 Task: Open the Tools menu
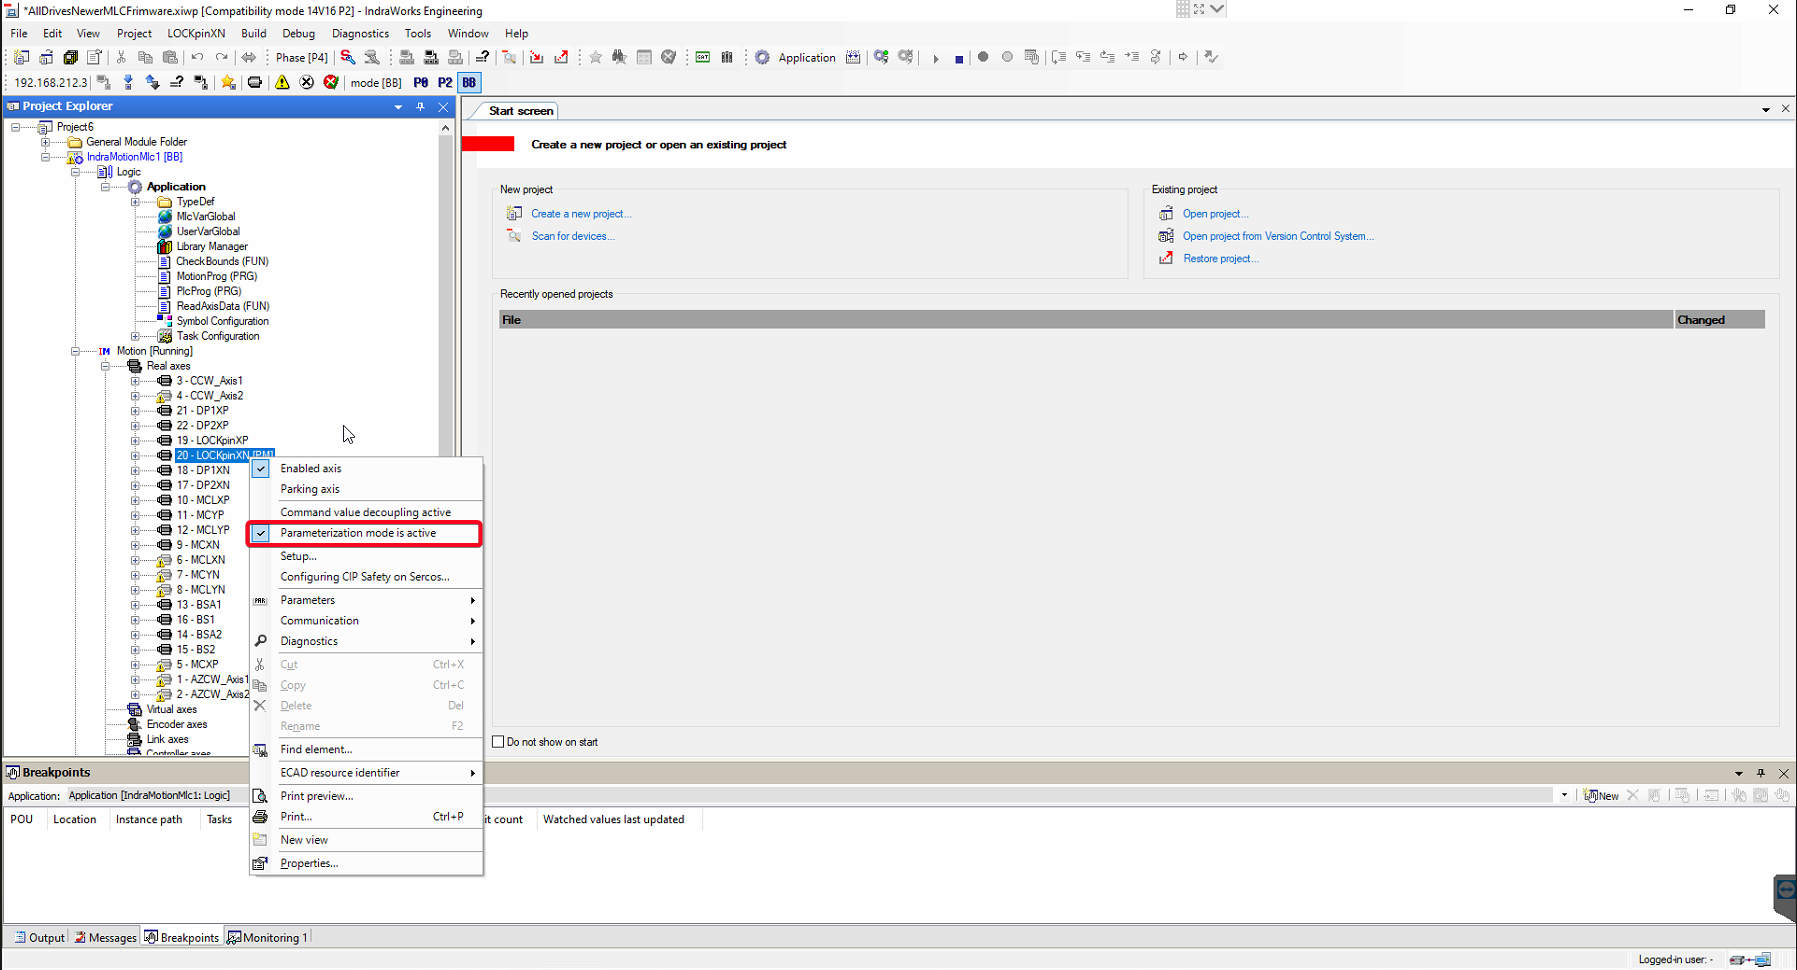(418, 33)
